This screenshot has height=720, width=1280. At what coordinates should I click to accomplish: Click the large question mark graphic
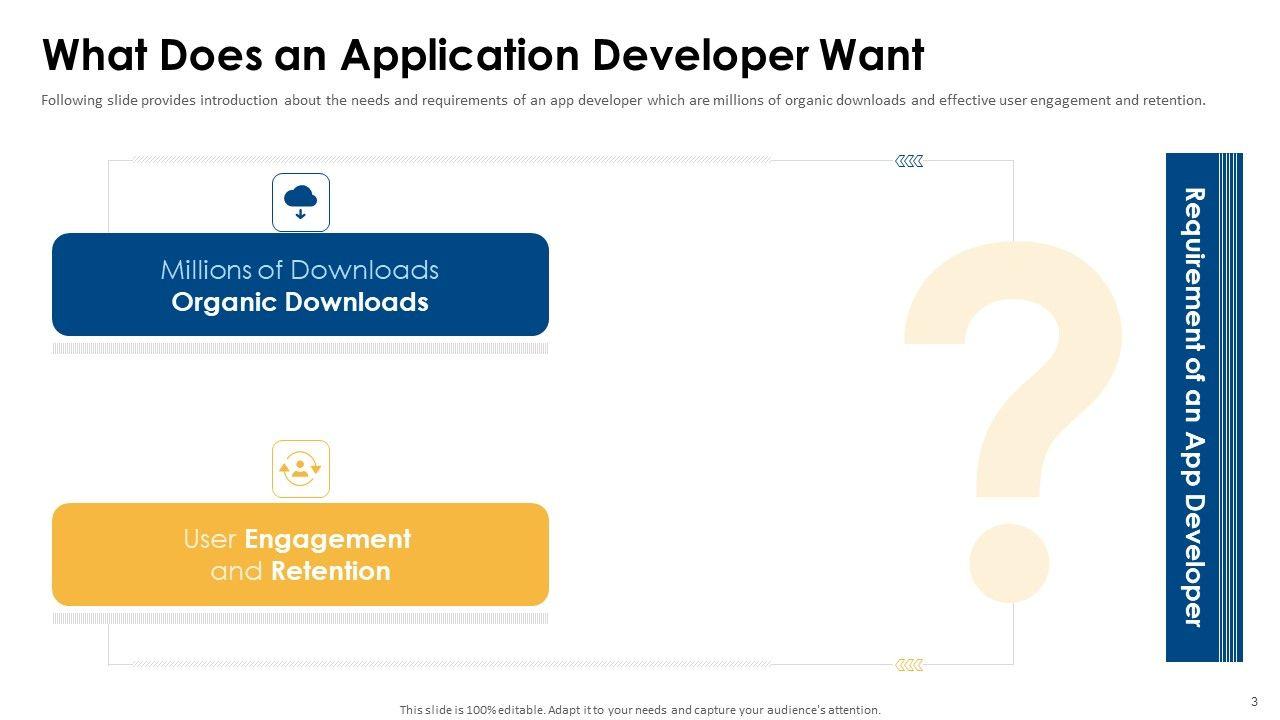coord(1012,420)
